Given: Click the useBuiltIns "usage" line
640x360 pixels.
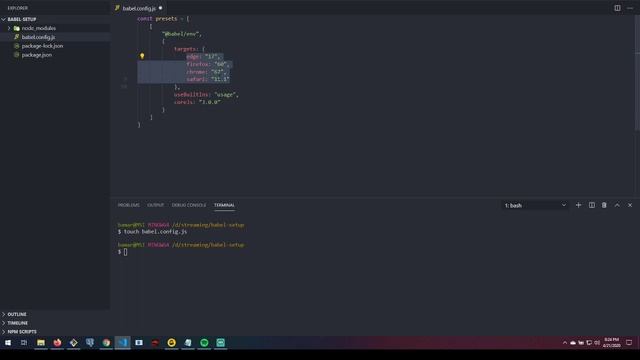Looking at the screenshot, I should click(206, 94).
